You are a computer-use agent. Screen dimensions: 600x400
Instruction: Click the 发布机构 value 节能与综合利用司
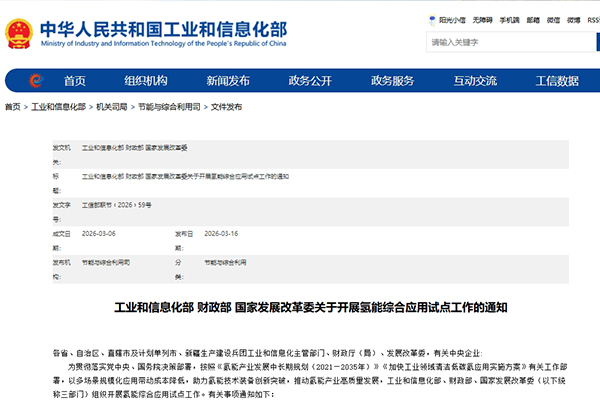106,263
